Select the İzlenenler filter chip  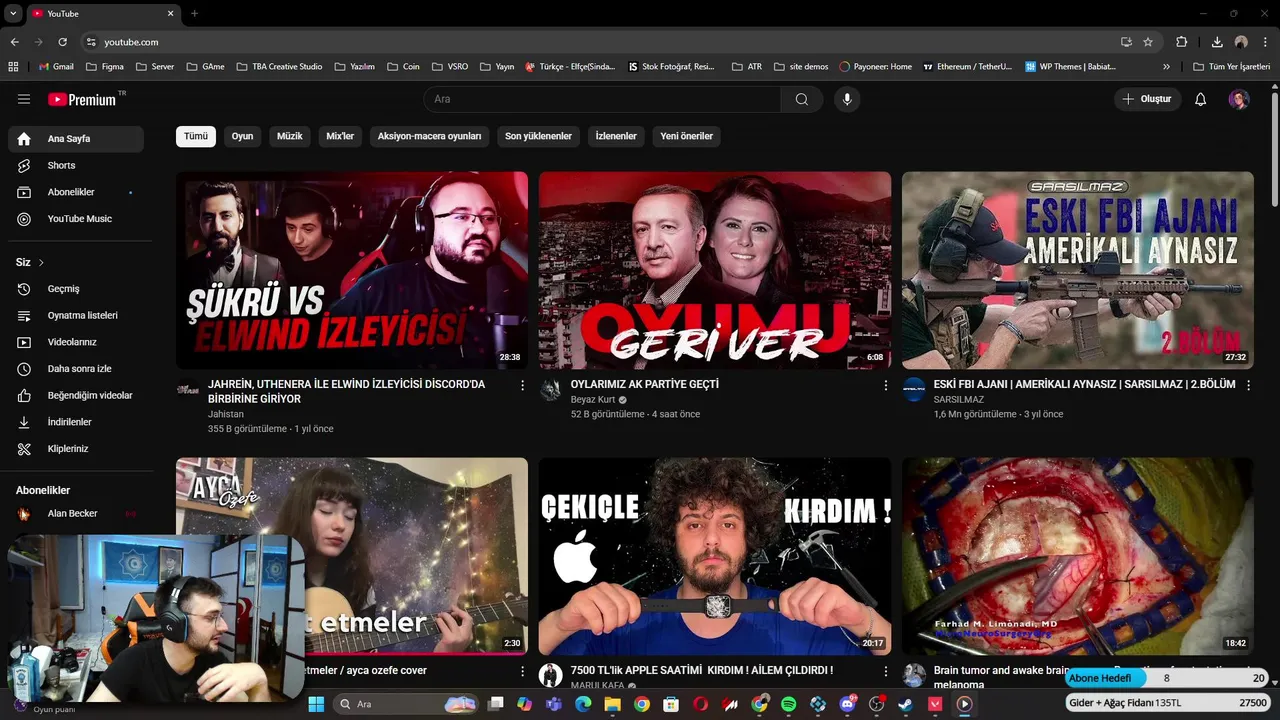(x=616, y=136)
